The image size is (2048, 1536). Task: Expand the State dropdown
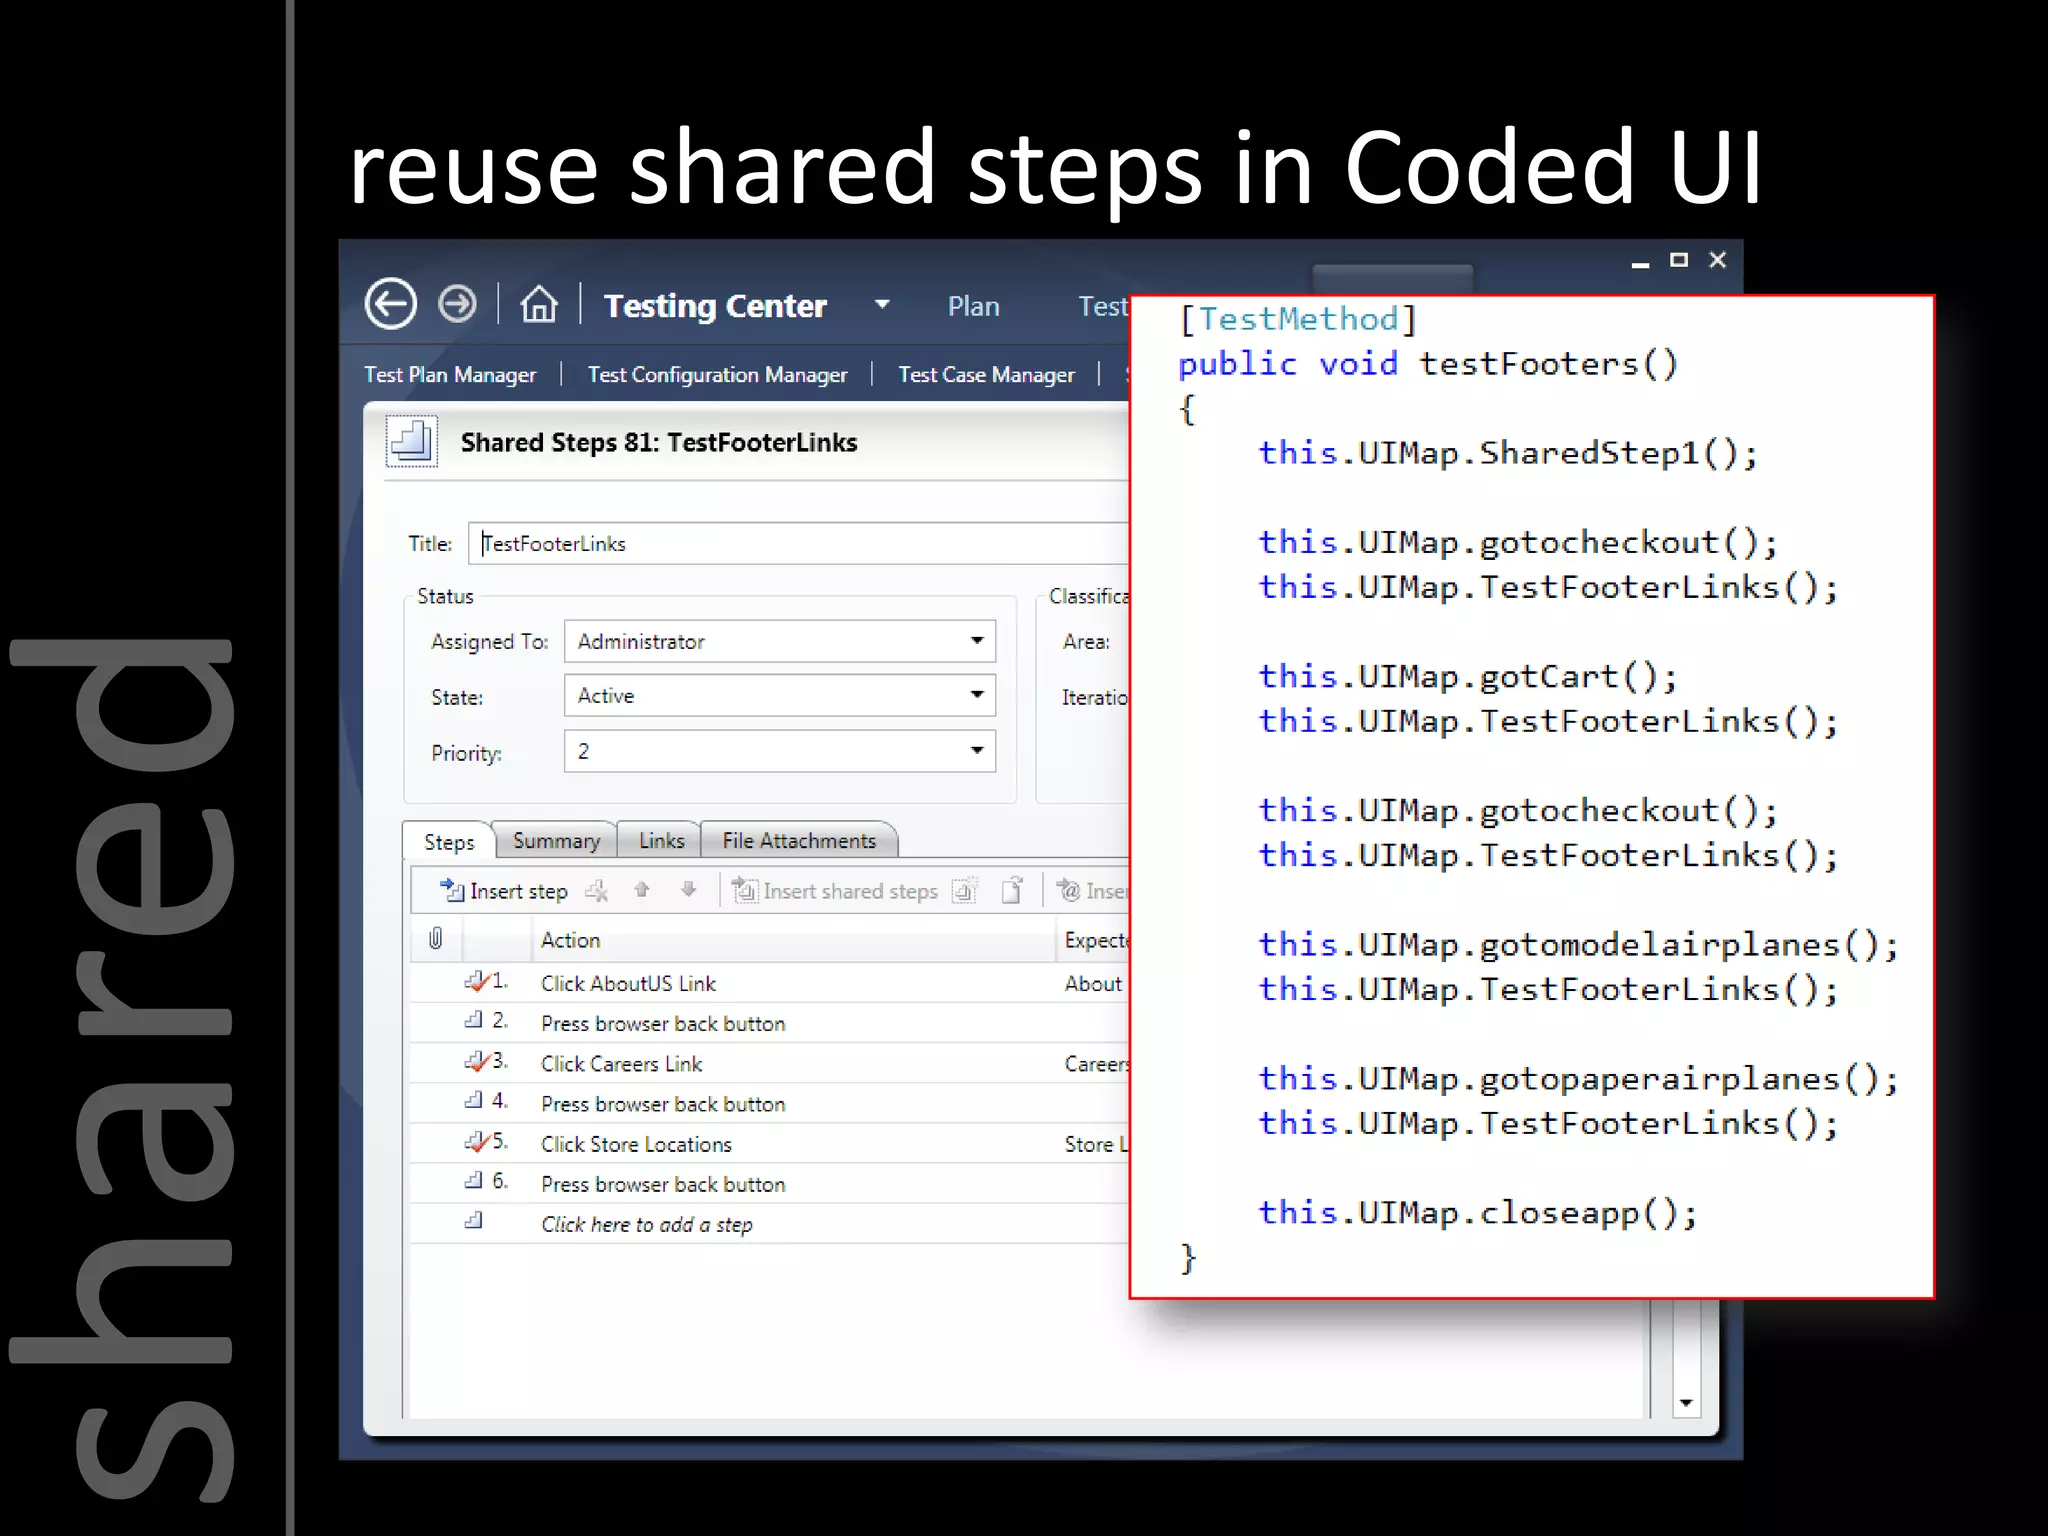coord(977,695)
